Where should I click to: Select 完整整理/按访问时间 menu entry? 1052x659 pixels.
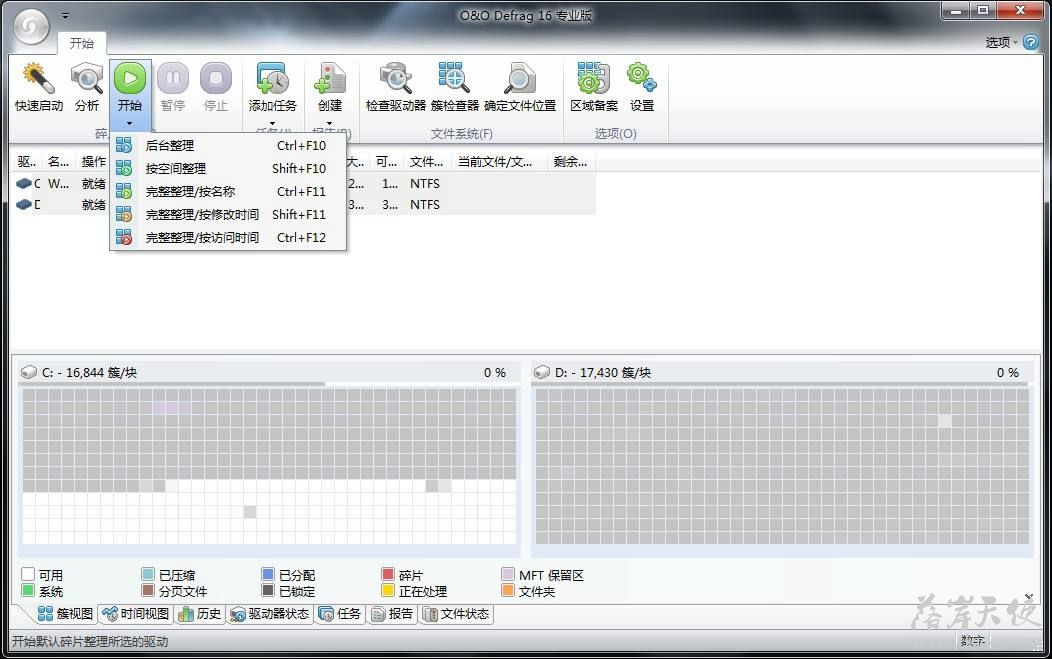coord(228,237)
